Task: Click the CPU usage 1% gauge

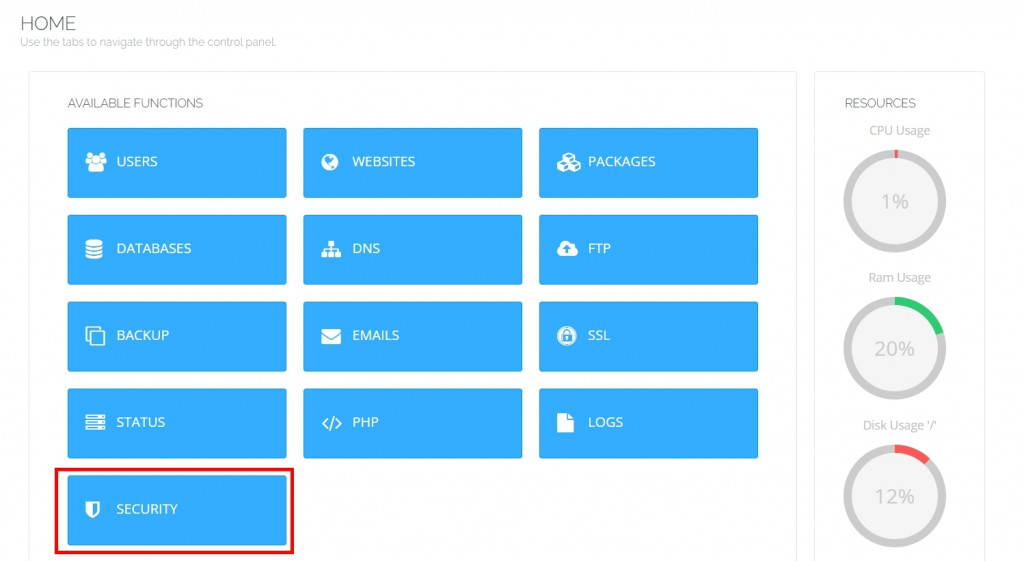Action: click(895, 201)
